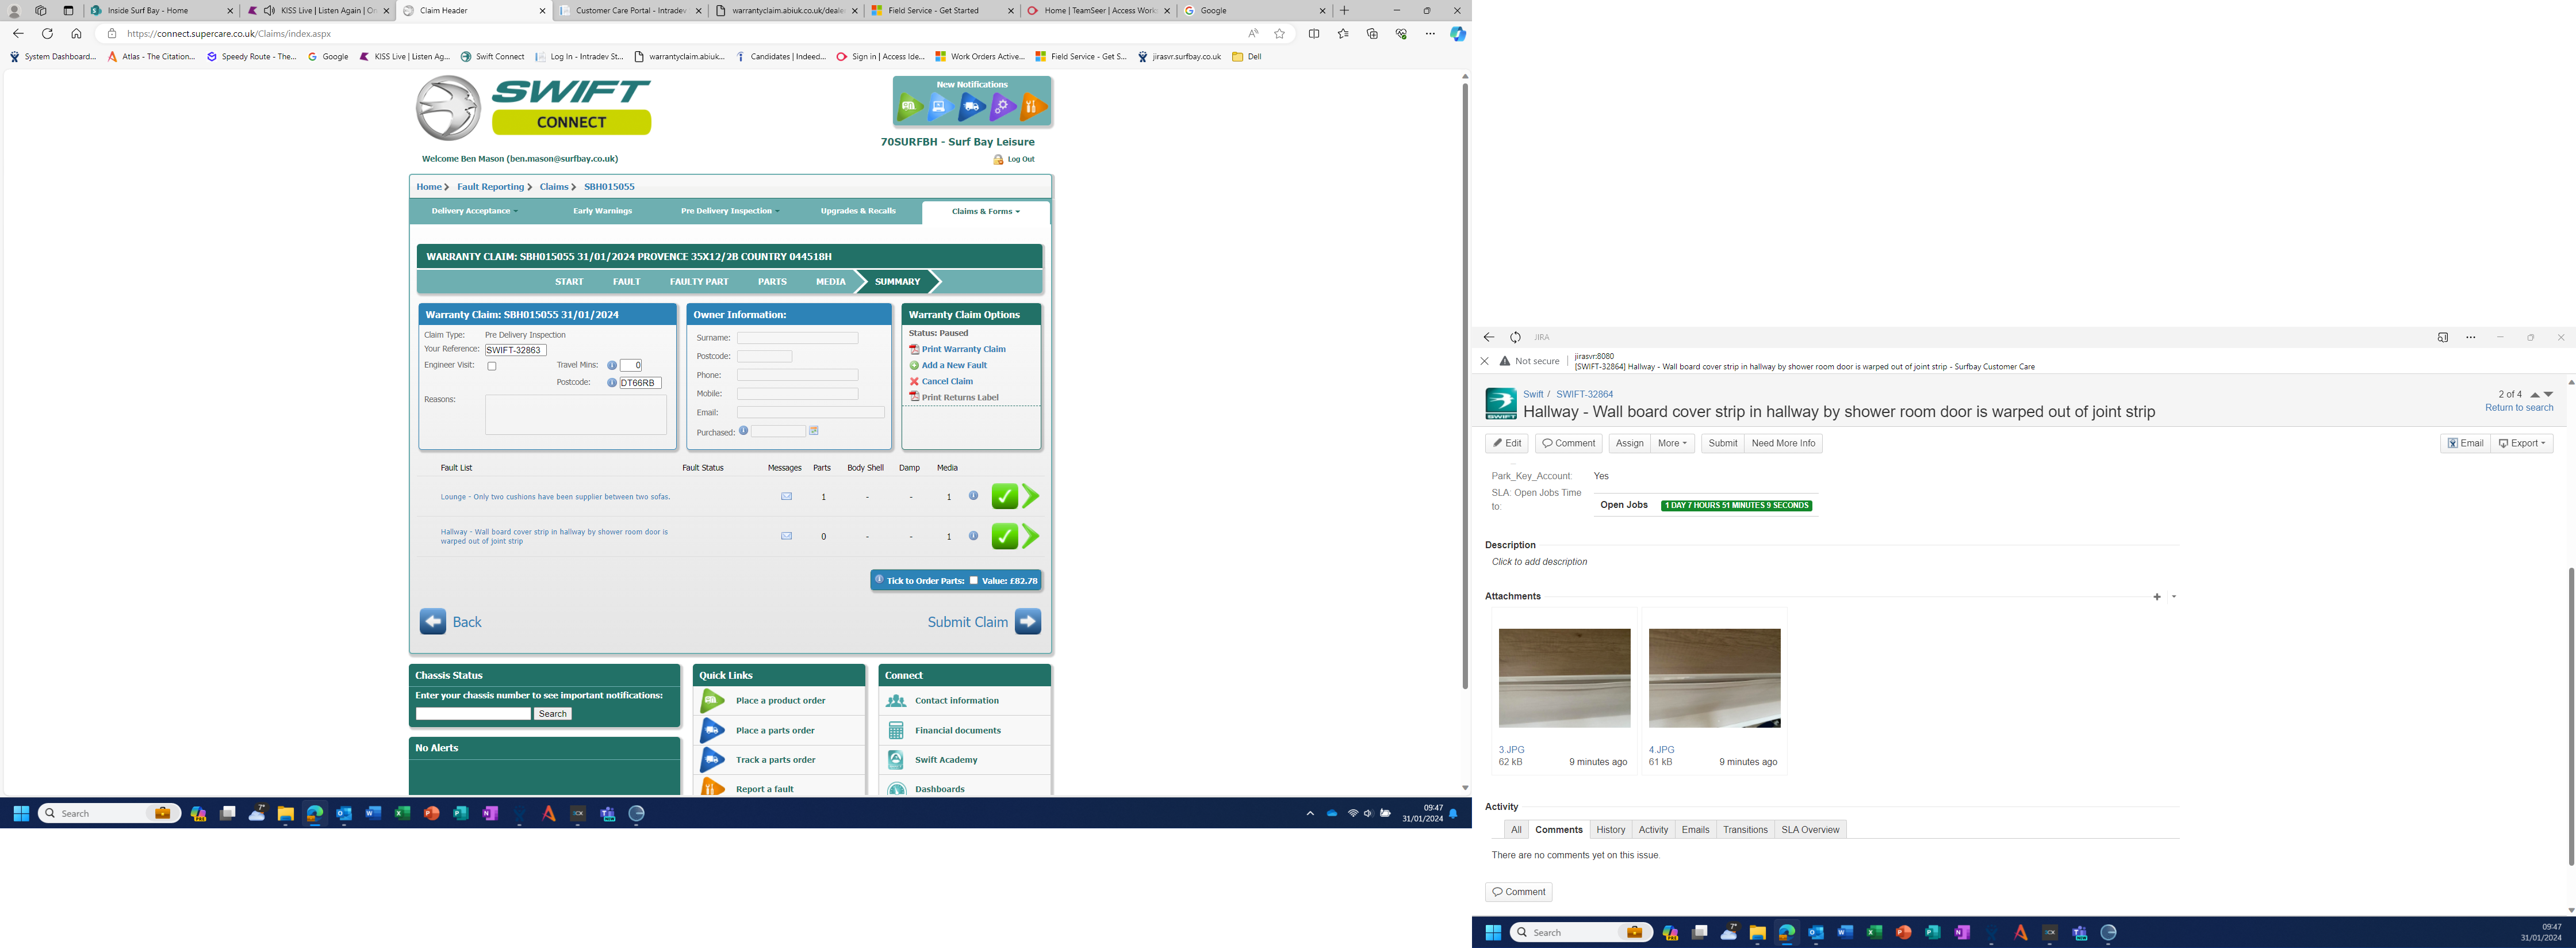Select the FAULTY PART wizard step

pos(698,282)
